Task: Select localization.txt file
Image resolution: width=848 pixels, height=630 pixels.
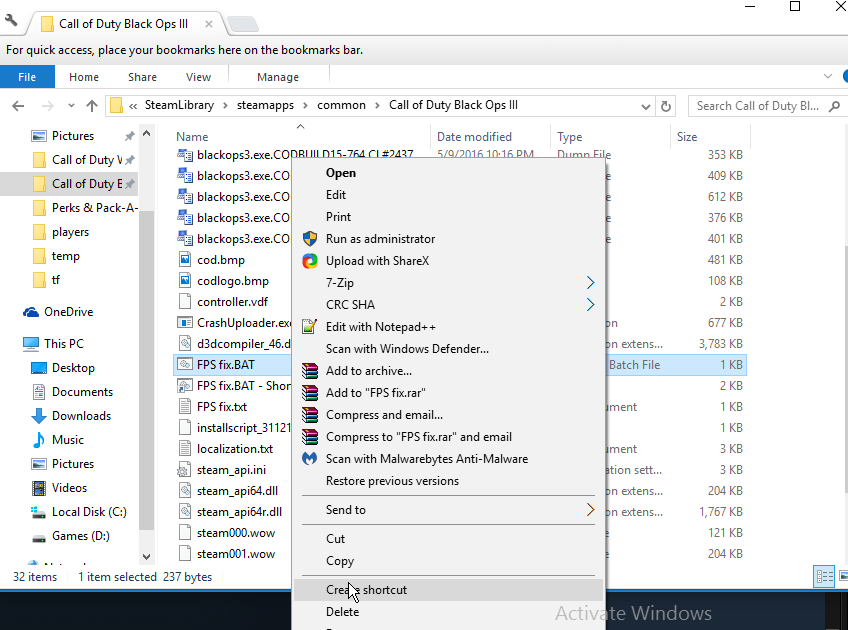Action: 235,449
